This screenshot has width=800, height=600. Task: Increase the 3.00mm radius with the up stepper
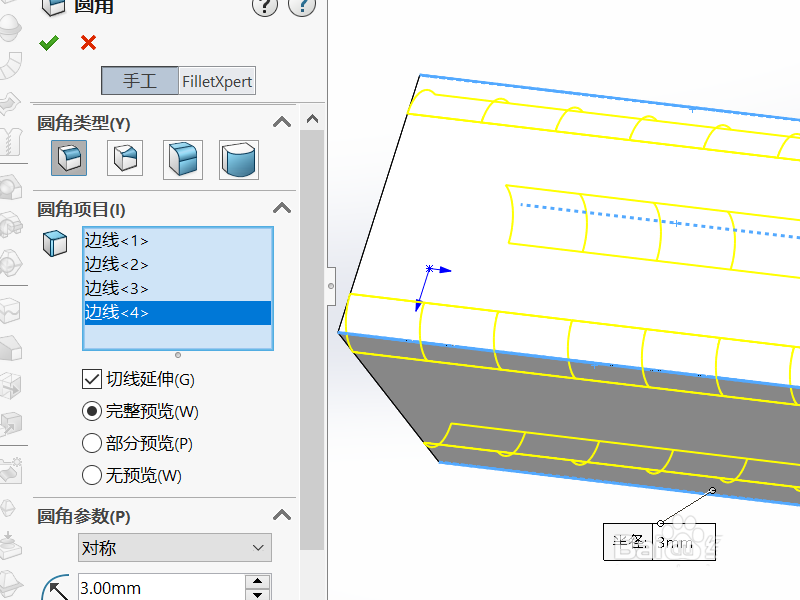(x=257, y=583)
